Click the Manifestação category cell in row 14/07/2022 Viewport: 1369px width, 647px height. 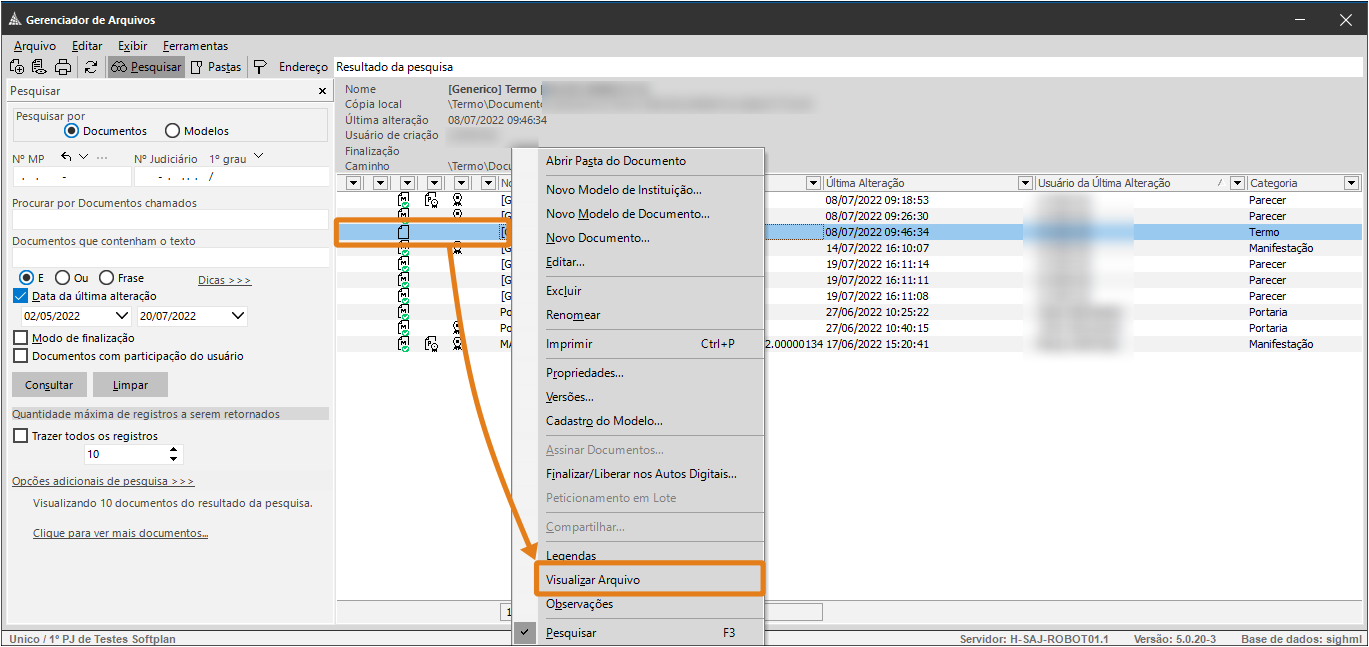tap(1281, 248)
